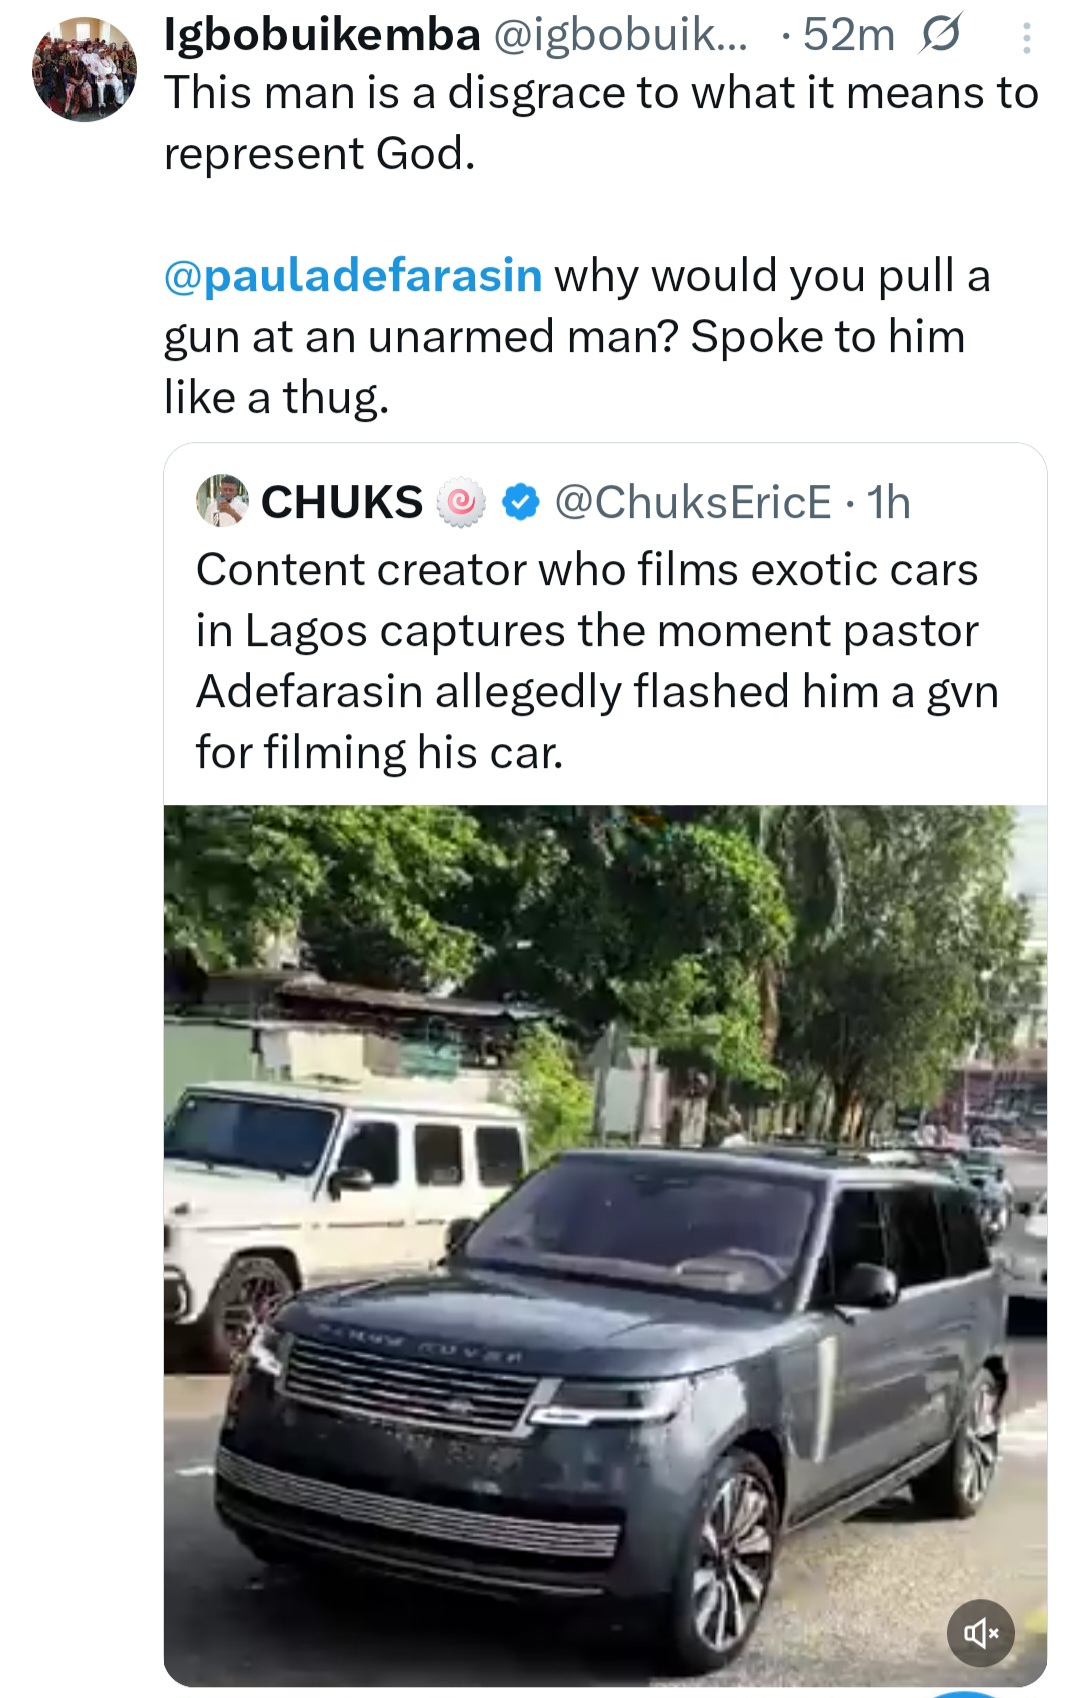Open the three-dot more options menu
1080x1698 pixels.
pyautogui.click(x=1026, y=38)
